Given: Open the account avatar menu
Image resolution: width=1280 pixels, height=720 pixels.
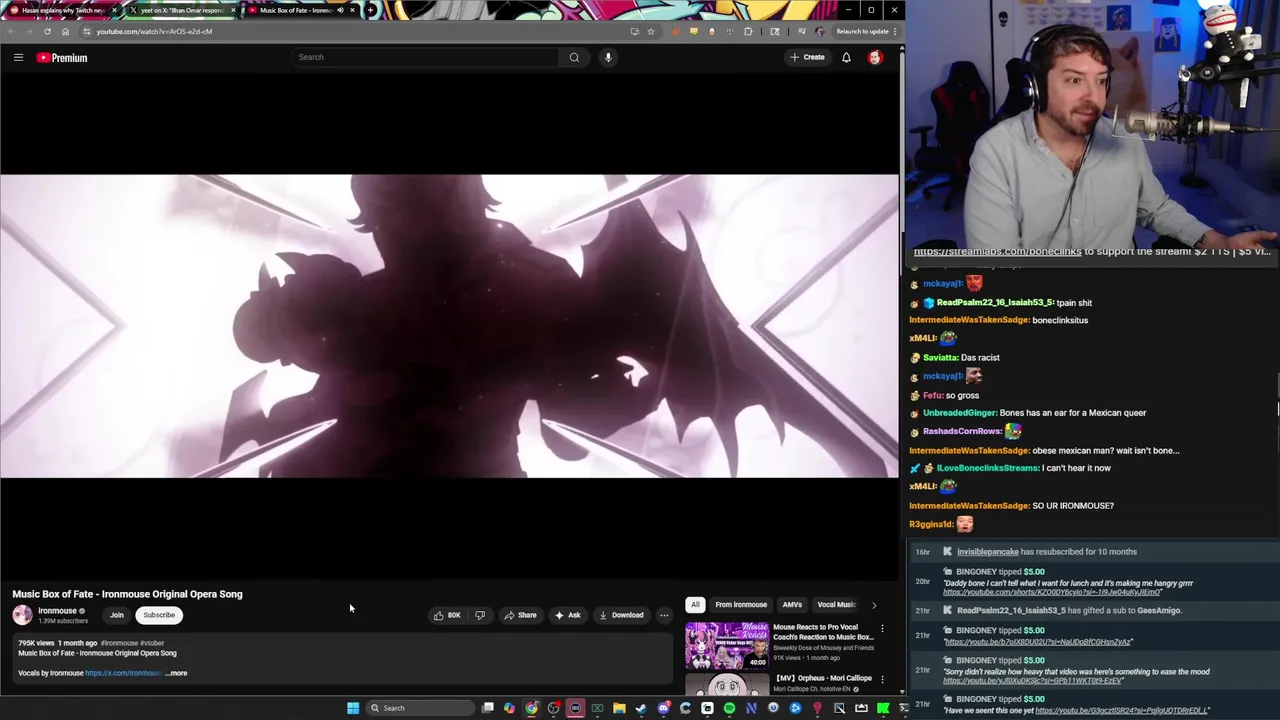Looking at the screenshot, I should click(x=875, y=57).
